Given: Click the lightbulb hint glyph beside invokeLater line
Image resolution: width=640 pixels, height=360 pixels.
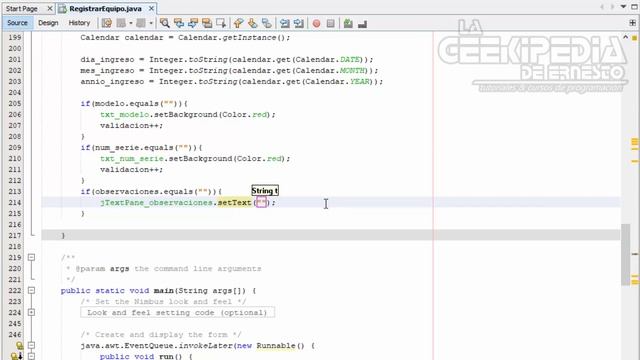Looking at the screenshot, I should pos(19,346).
